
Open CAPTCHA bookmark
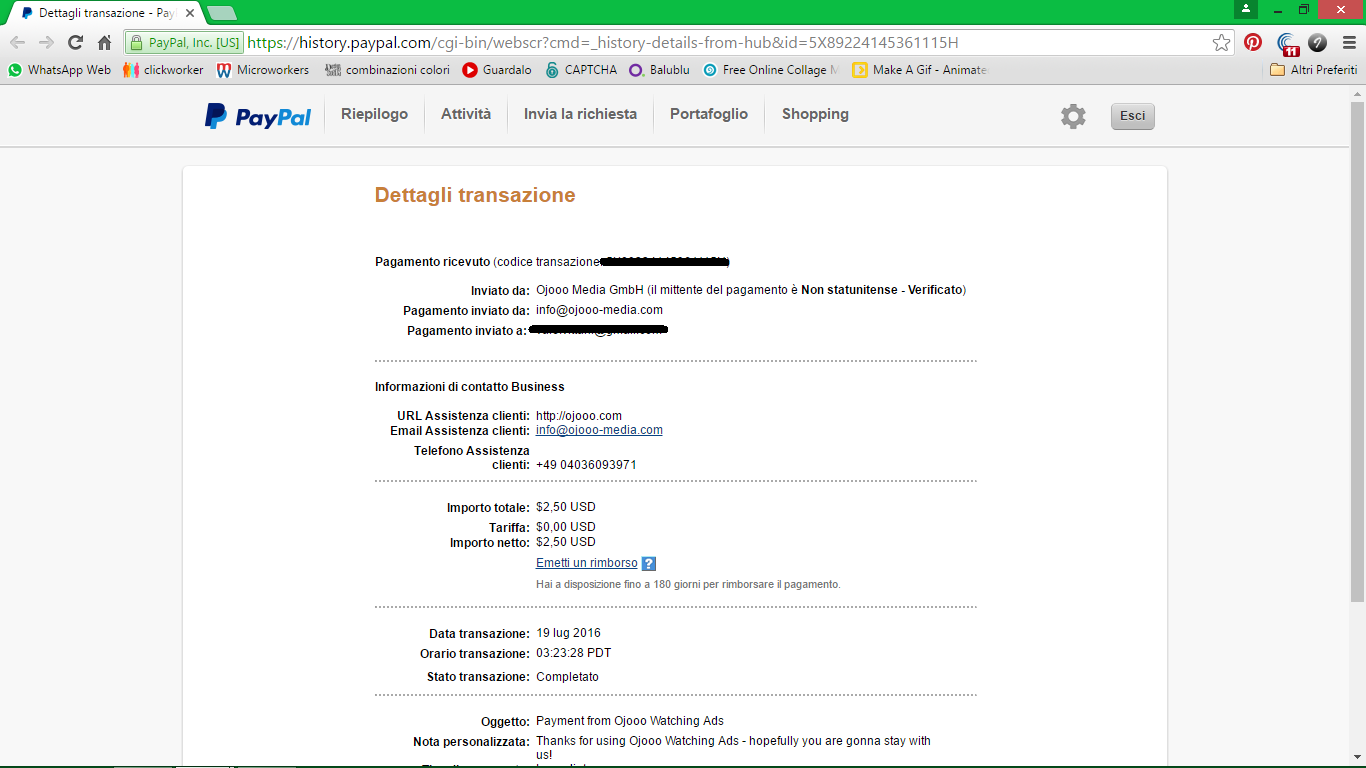(x=582, y=70)
